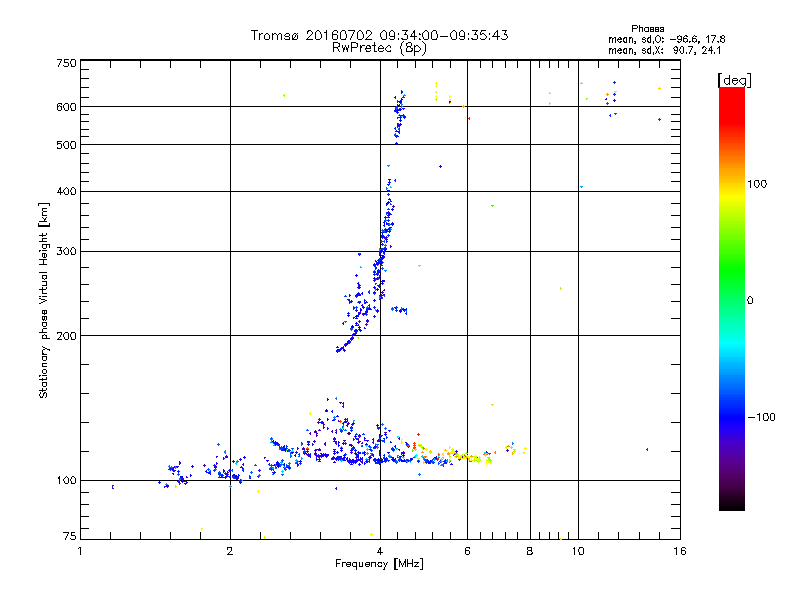Click the "Frequency [MHz]" axis title
800x600 pixels.
379,564
